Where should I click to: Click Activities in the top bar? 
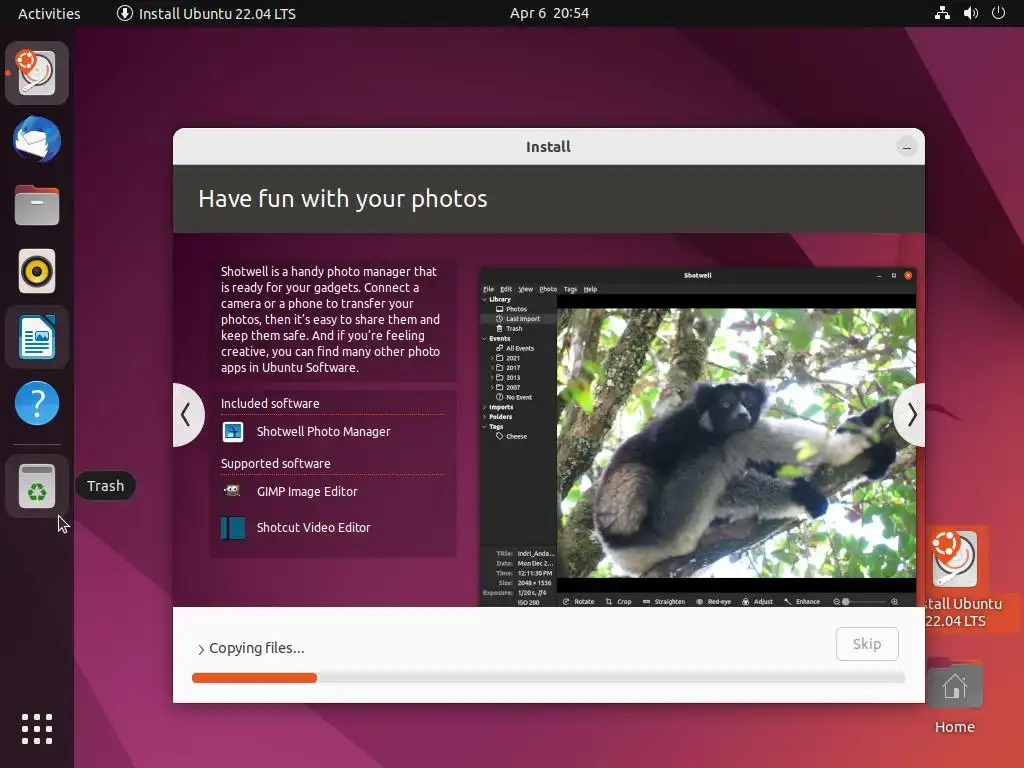click(49, 13)
